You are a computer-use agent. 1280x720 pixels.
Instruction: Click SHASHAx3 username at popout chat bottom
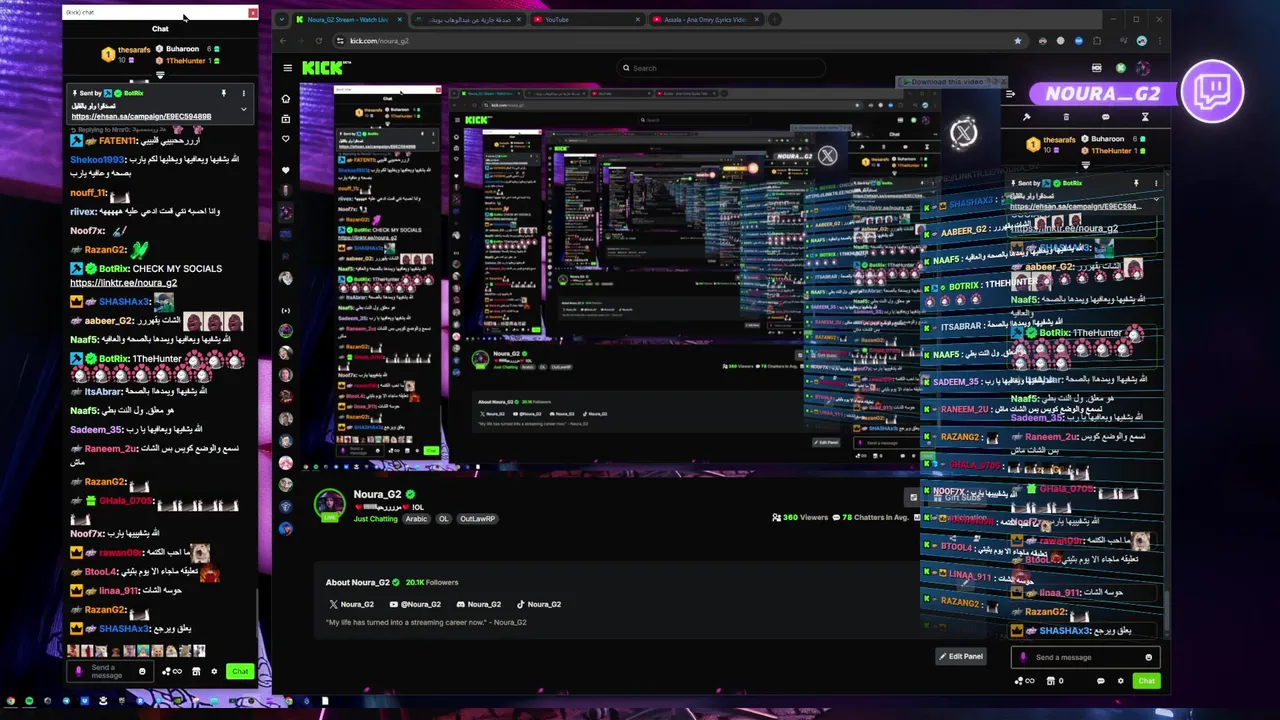[x=124, y=629]
